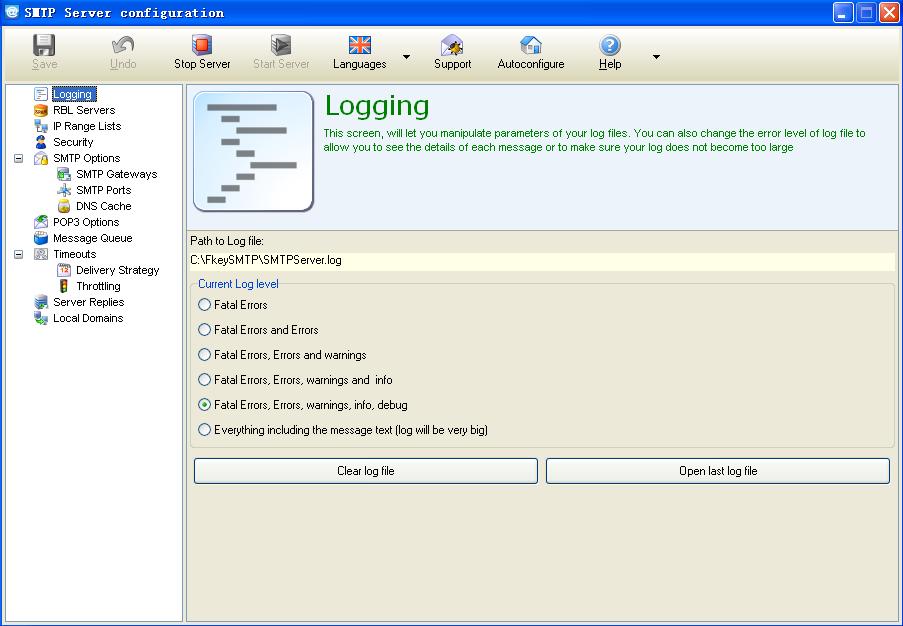Click the Path to Log file field
This screenshot has width=903, height=626.
click(x=541, y=260)
